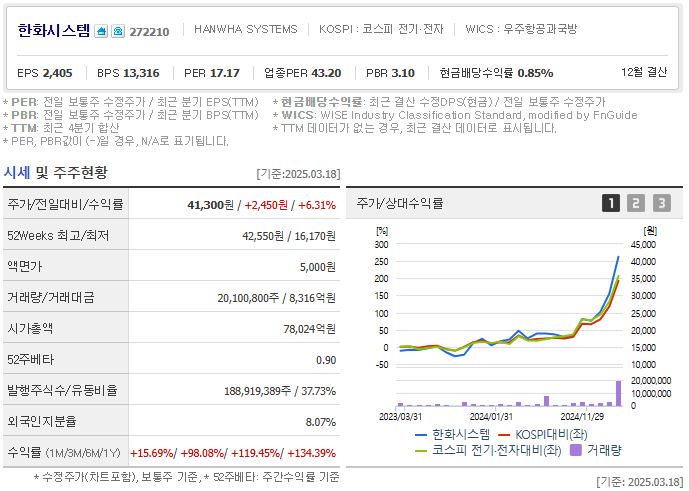Select the price change +2,450원
Image resolution: width=689 pixels, height=491 pixels.
click(x=266, y=205)
